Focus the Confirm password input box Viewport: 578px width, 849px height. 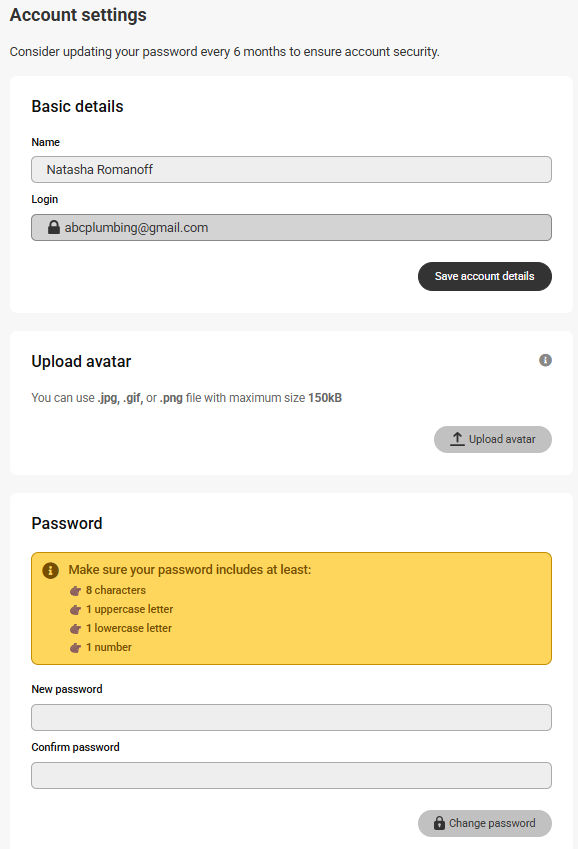tap(291, 775)
